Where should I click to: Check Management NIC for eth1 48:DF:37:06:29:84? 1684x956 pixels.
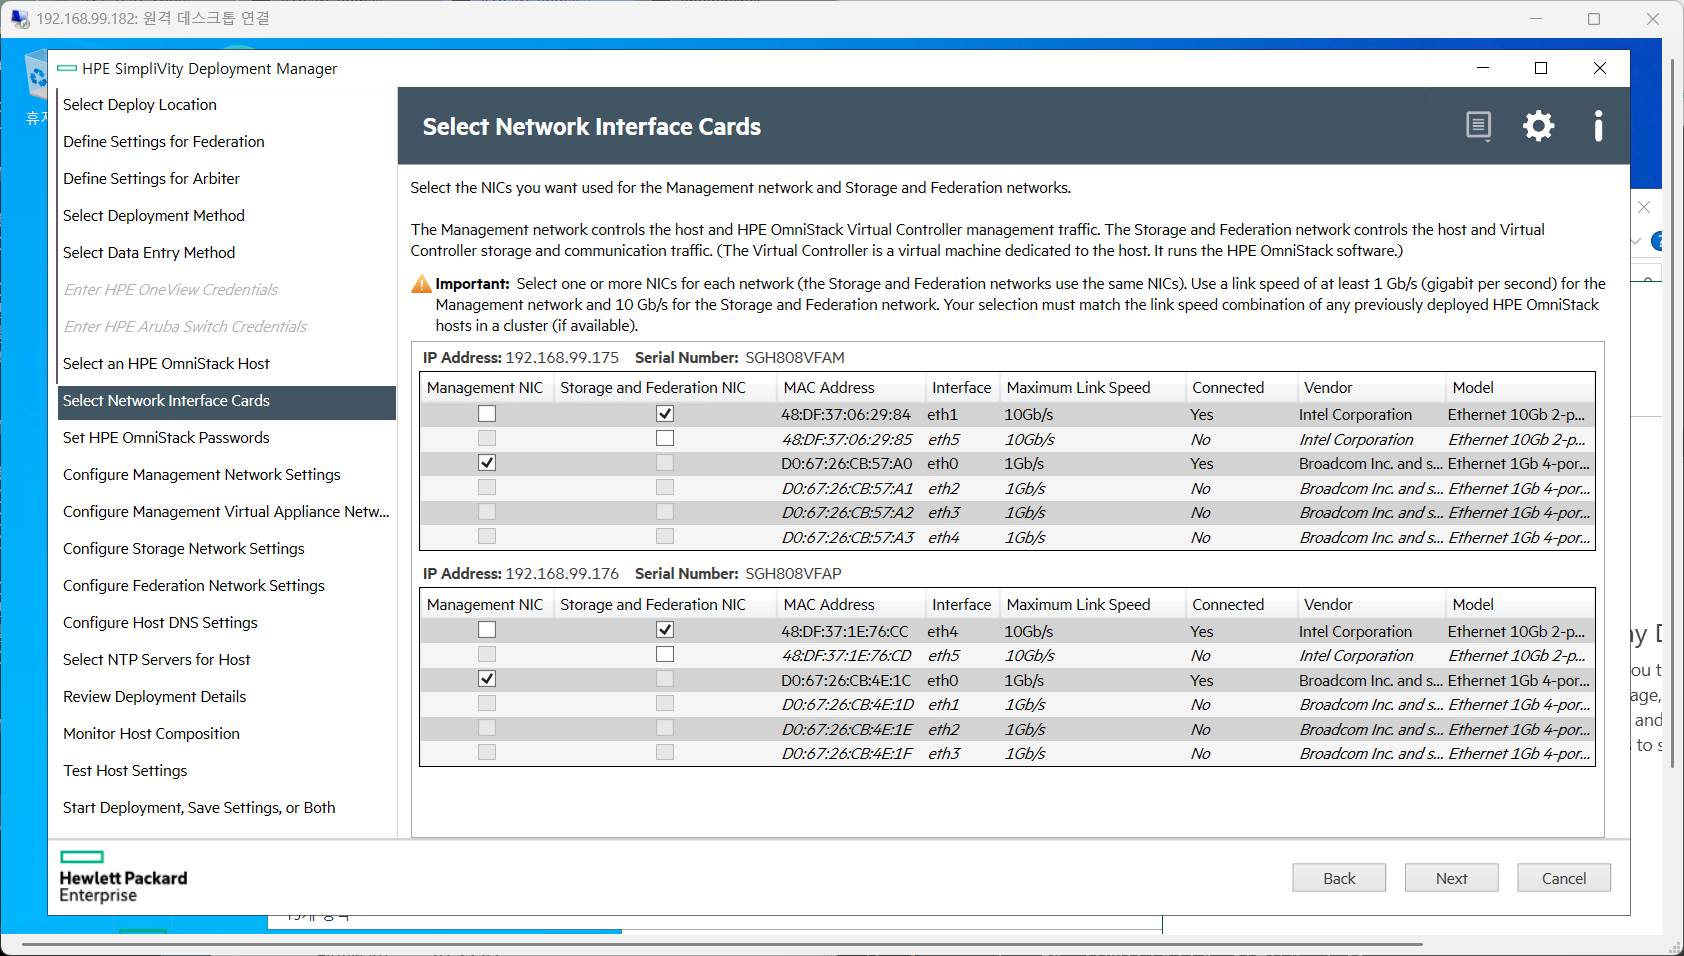pyautogui.click(x=487, y=414)
